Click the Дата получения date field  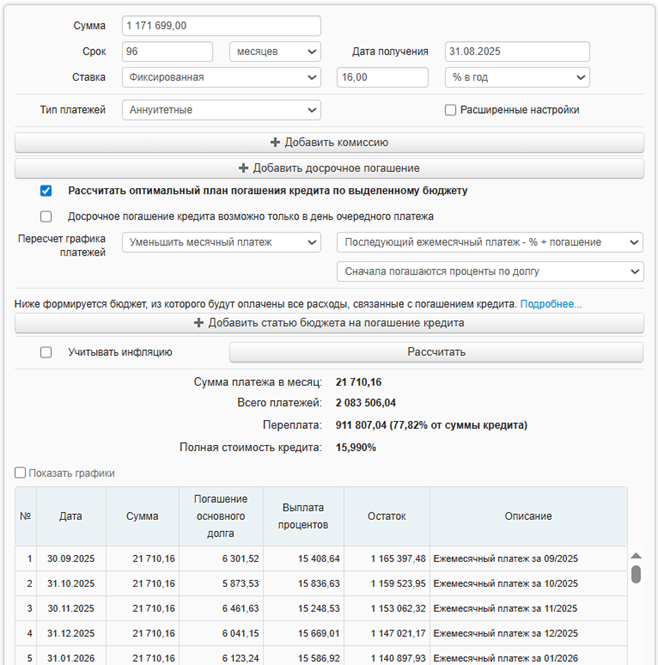[x=517, y=52]
